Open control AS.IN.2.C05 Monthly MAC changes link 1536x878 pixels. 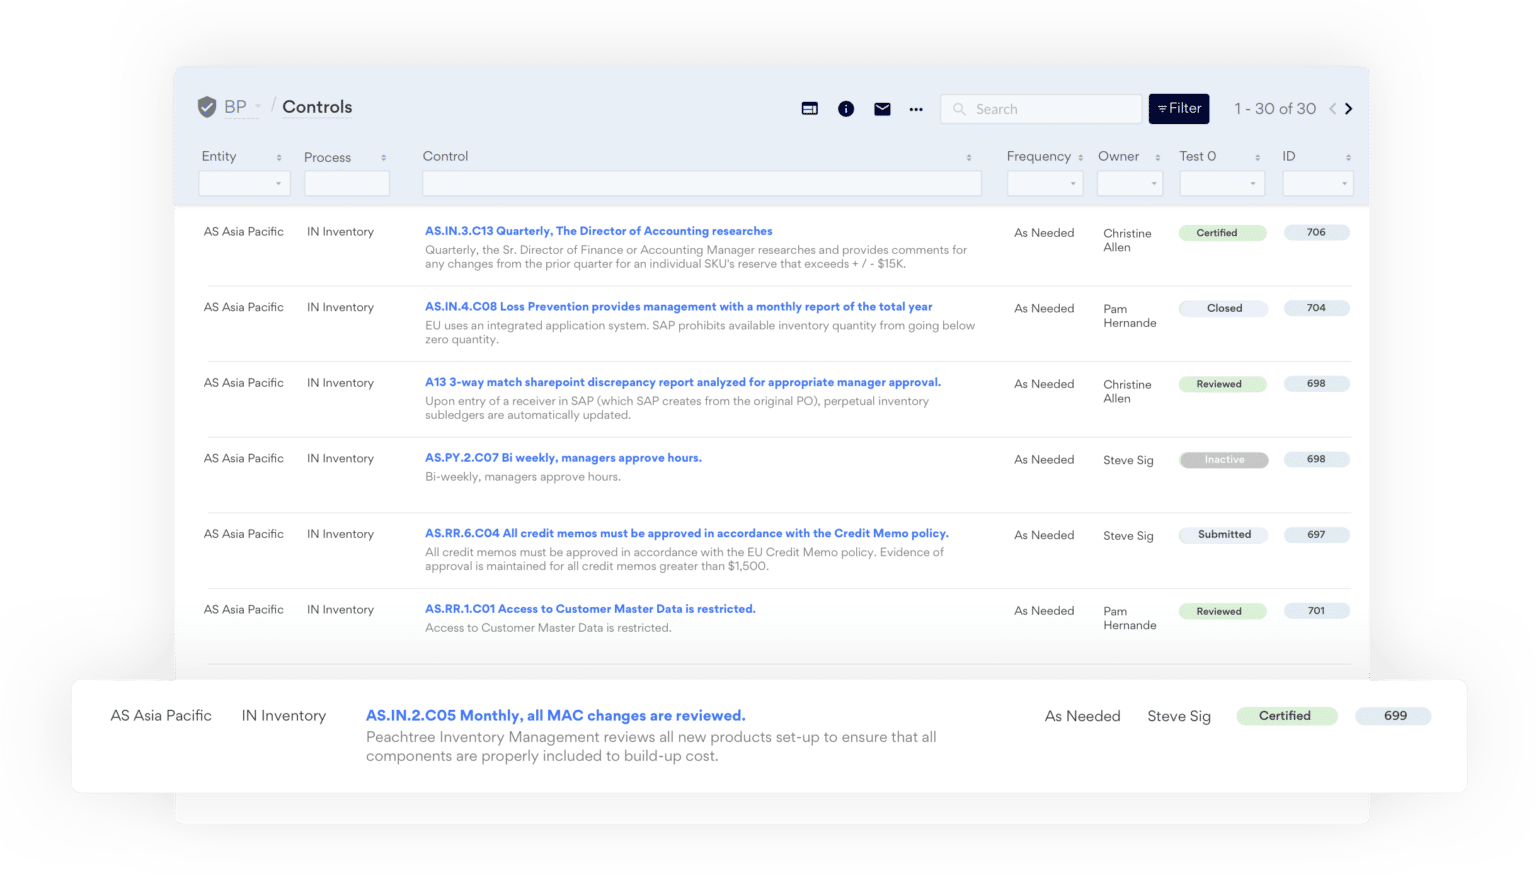pyautogui.click(x=556, y=715)
